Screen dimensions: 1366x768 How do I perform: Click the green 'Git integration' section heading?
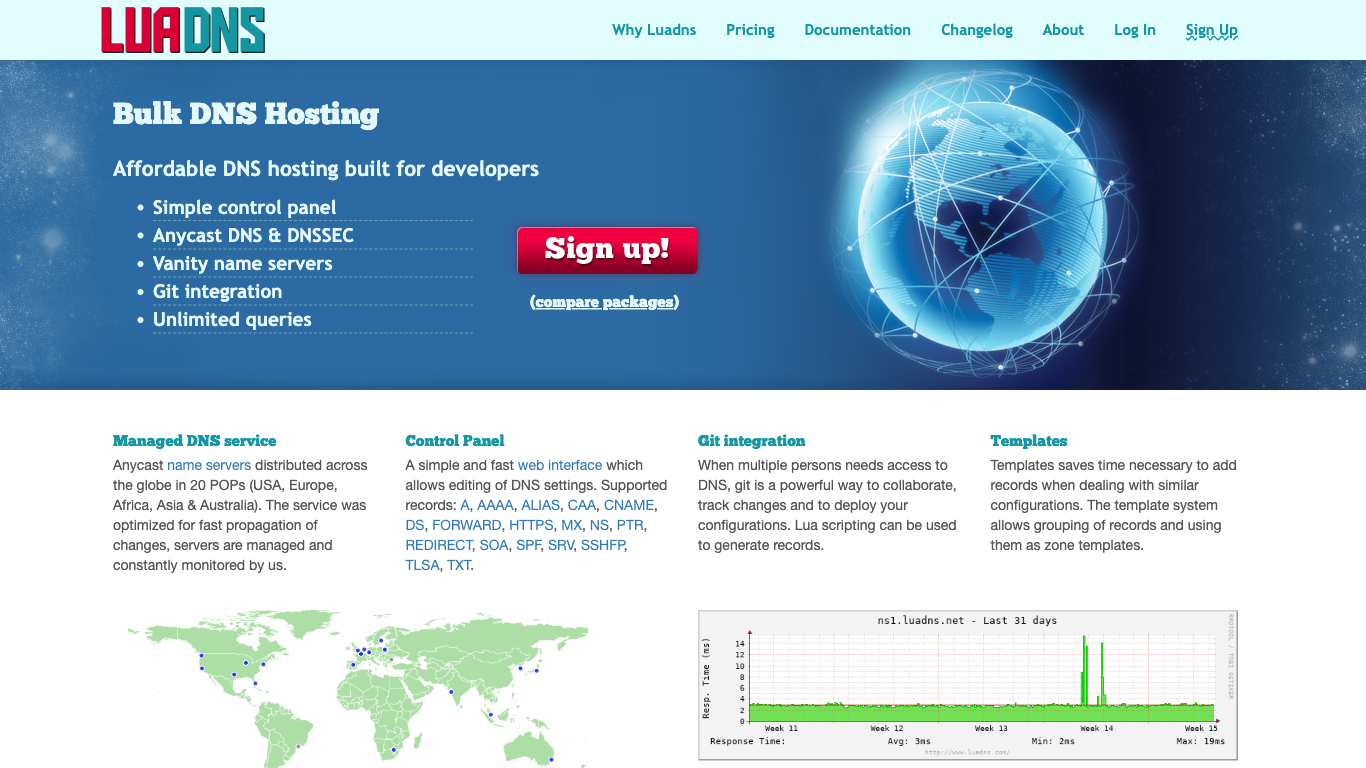pos(751,441)
